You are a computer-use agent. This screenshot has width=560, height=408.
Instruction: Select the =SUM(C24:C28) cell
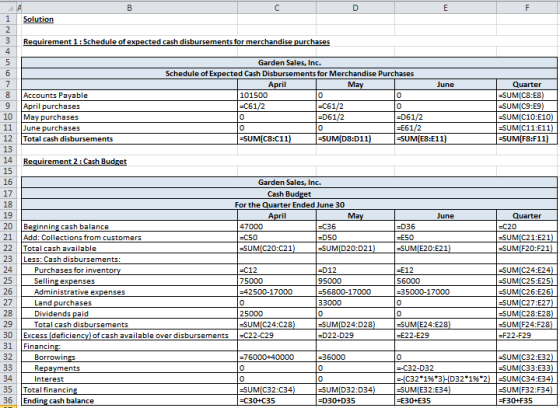(x=277, y=324)
